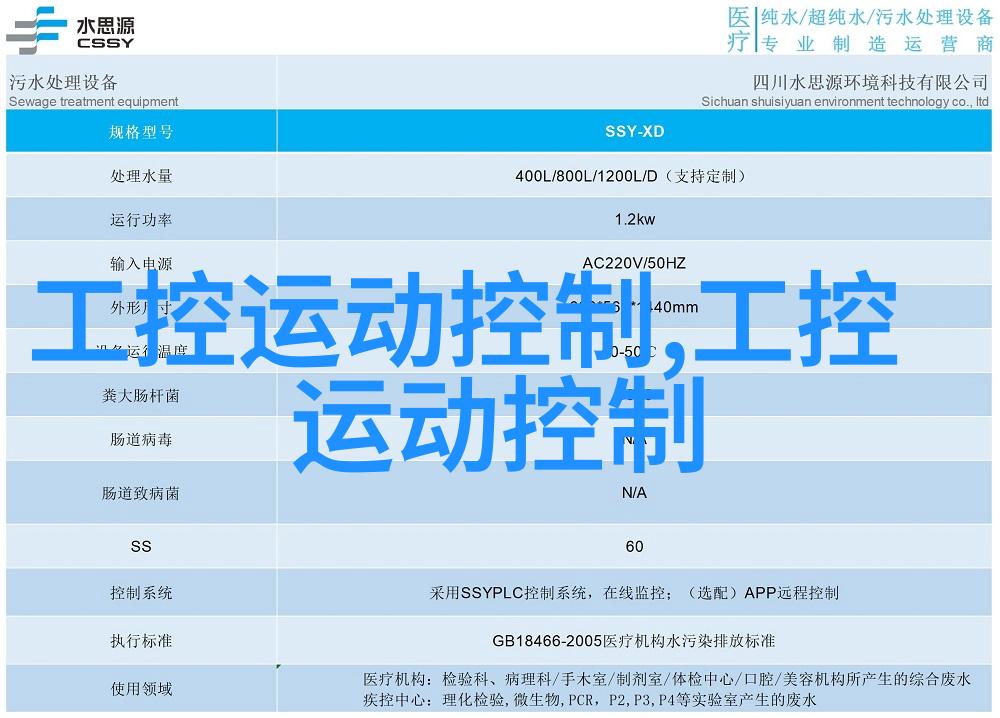Viewport: 1000px width, 718px height.
Task: Click the Sewage treatment equipment subtitle
Action: click(93, 101)
